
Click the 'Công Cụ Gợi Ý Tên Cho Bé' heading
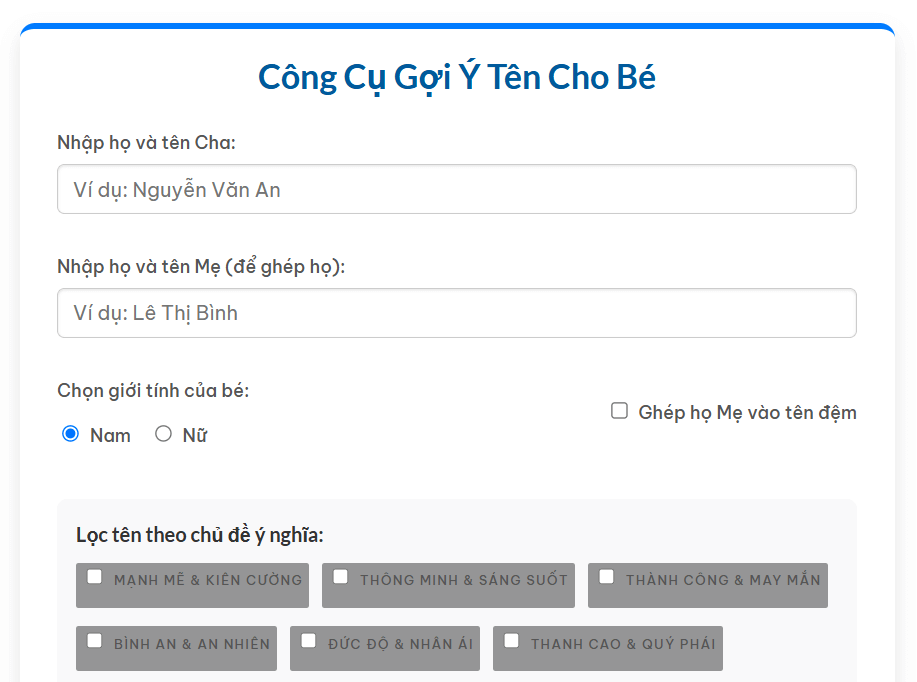(457, 77)
